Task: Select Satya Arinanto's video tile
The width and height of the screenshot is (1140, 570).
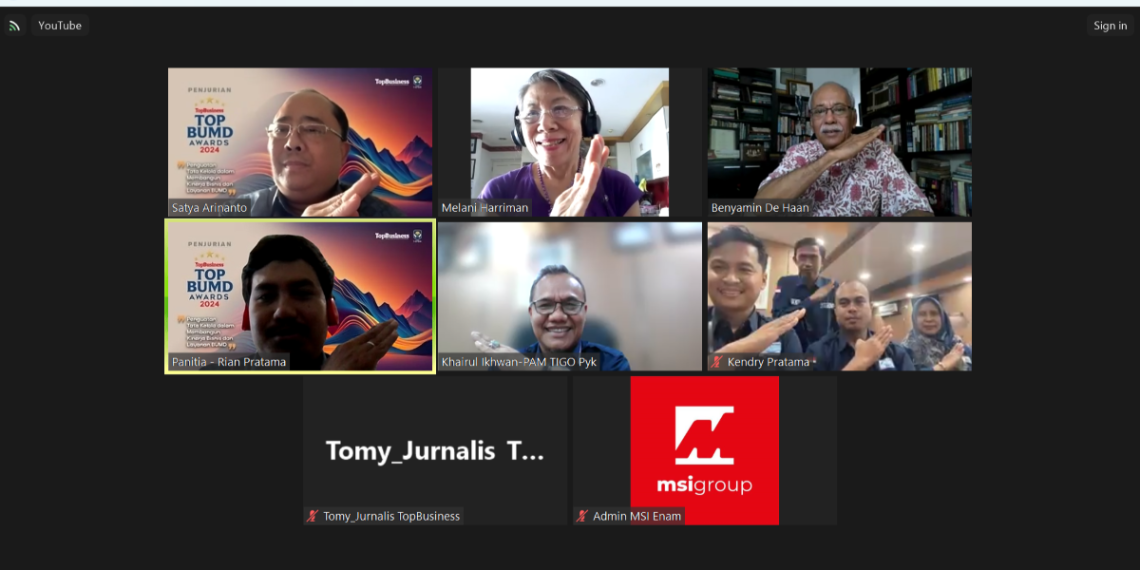Action: pos(300,142)
